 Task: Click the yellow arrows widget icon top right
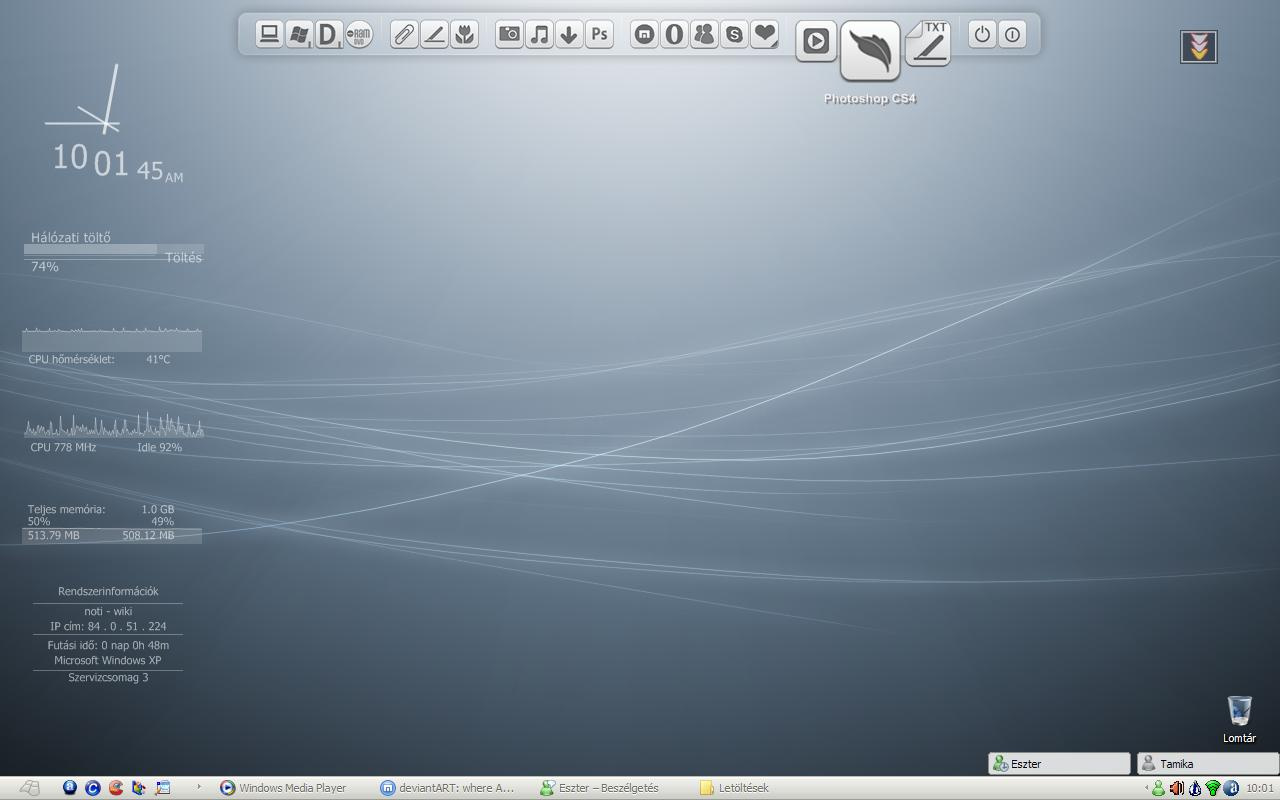(x=1199, y=46)
